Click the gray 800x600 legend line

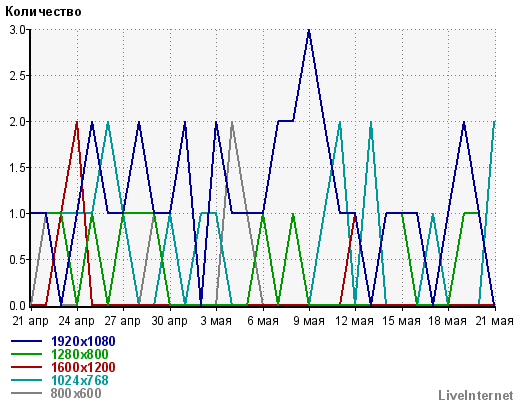tap(27, 393)
